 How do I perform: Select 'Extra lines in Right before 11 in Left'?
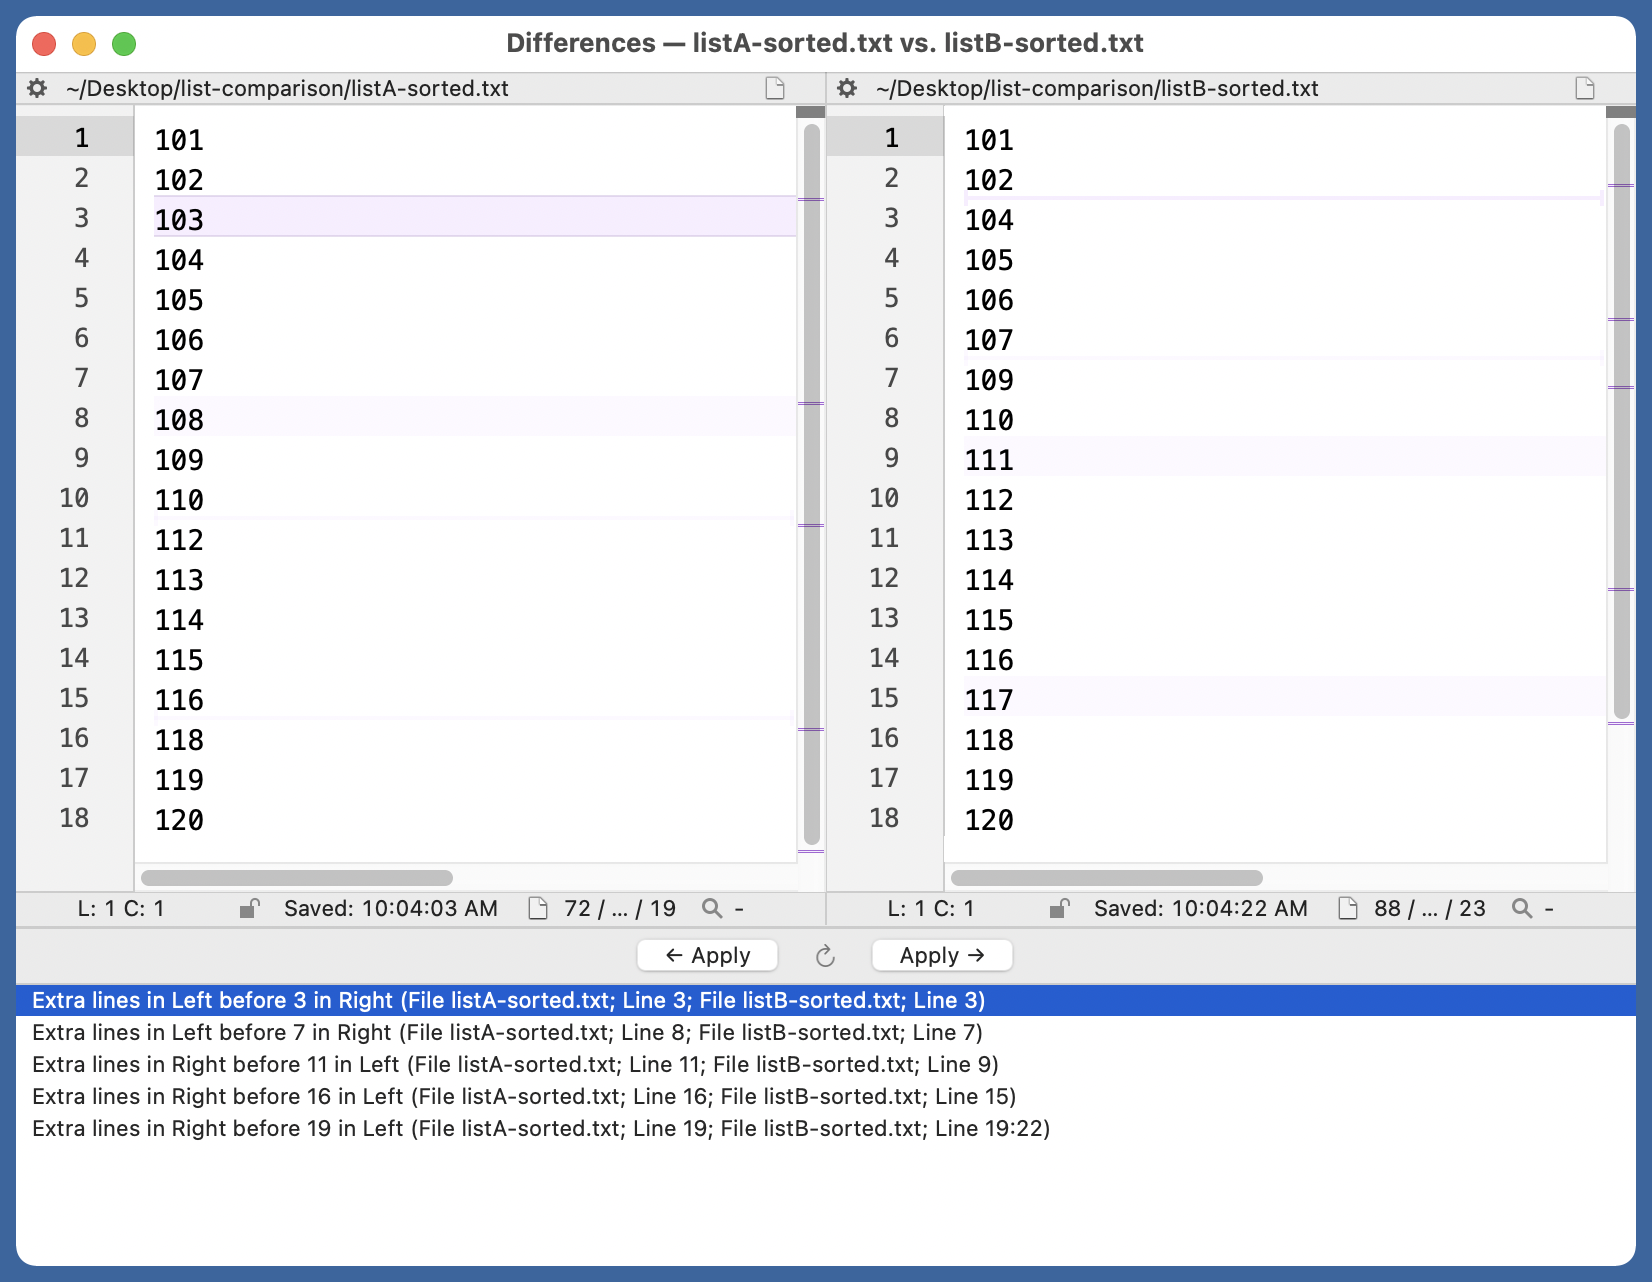(x=826, y=1064)
